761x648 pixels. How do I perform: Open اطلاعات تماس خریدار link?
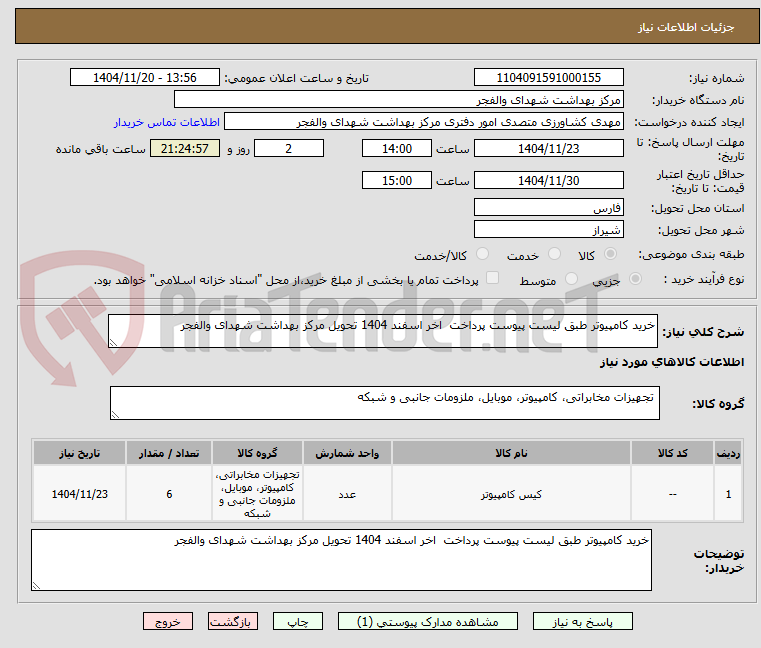166,122
